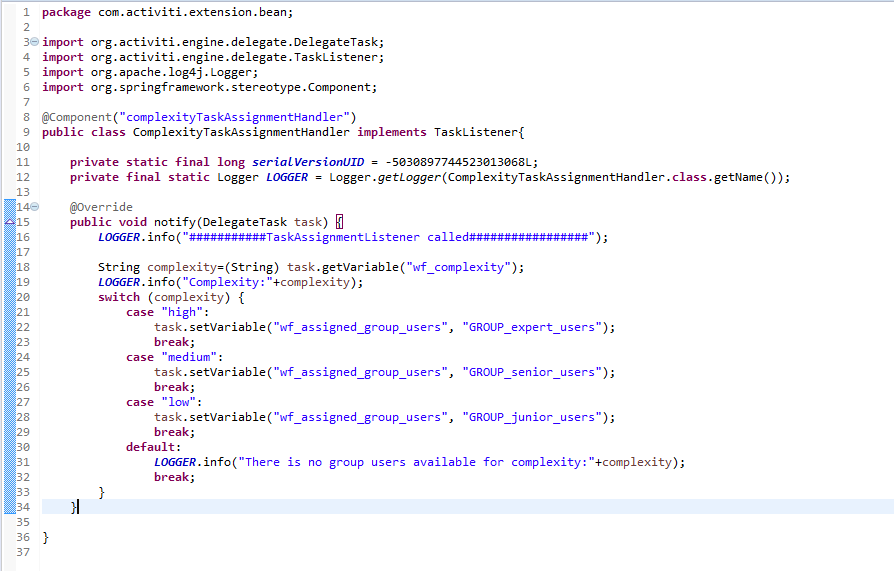The height and width of the screenshot is (571, 894).
Task: Click the string "complexityTaskAssignmentHandler" in the annotation
Action: pyautogui.click(x=234, y=117)
